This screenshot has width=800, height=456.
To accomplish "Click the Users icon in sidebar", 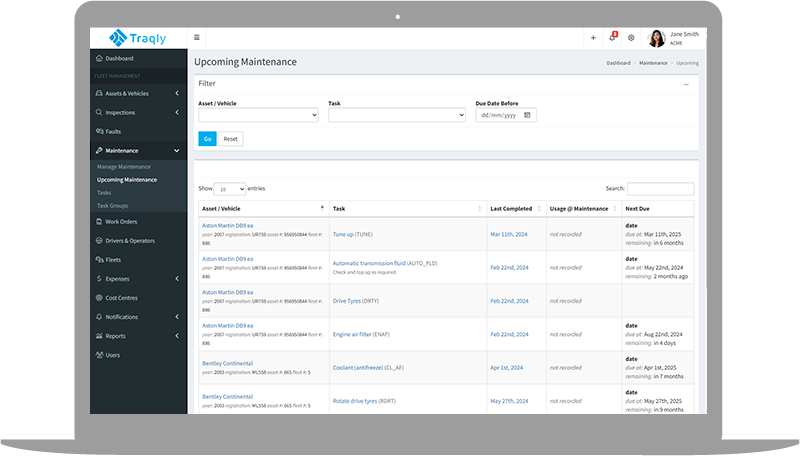I will point(99,355).
